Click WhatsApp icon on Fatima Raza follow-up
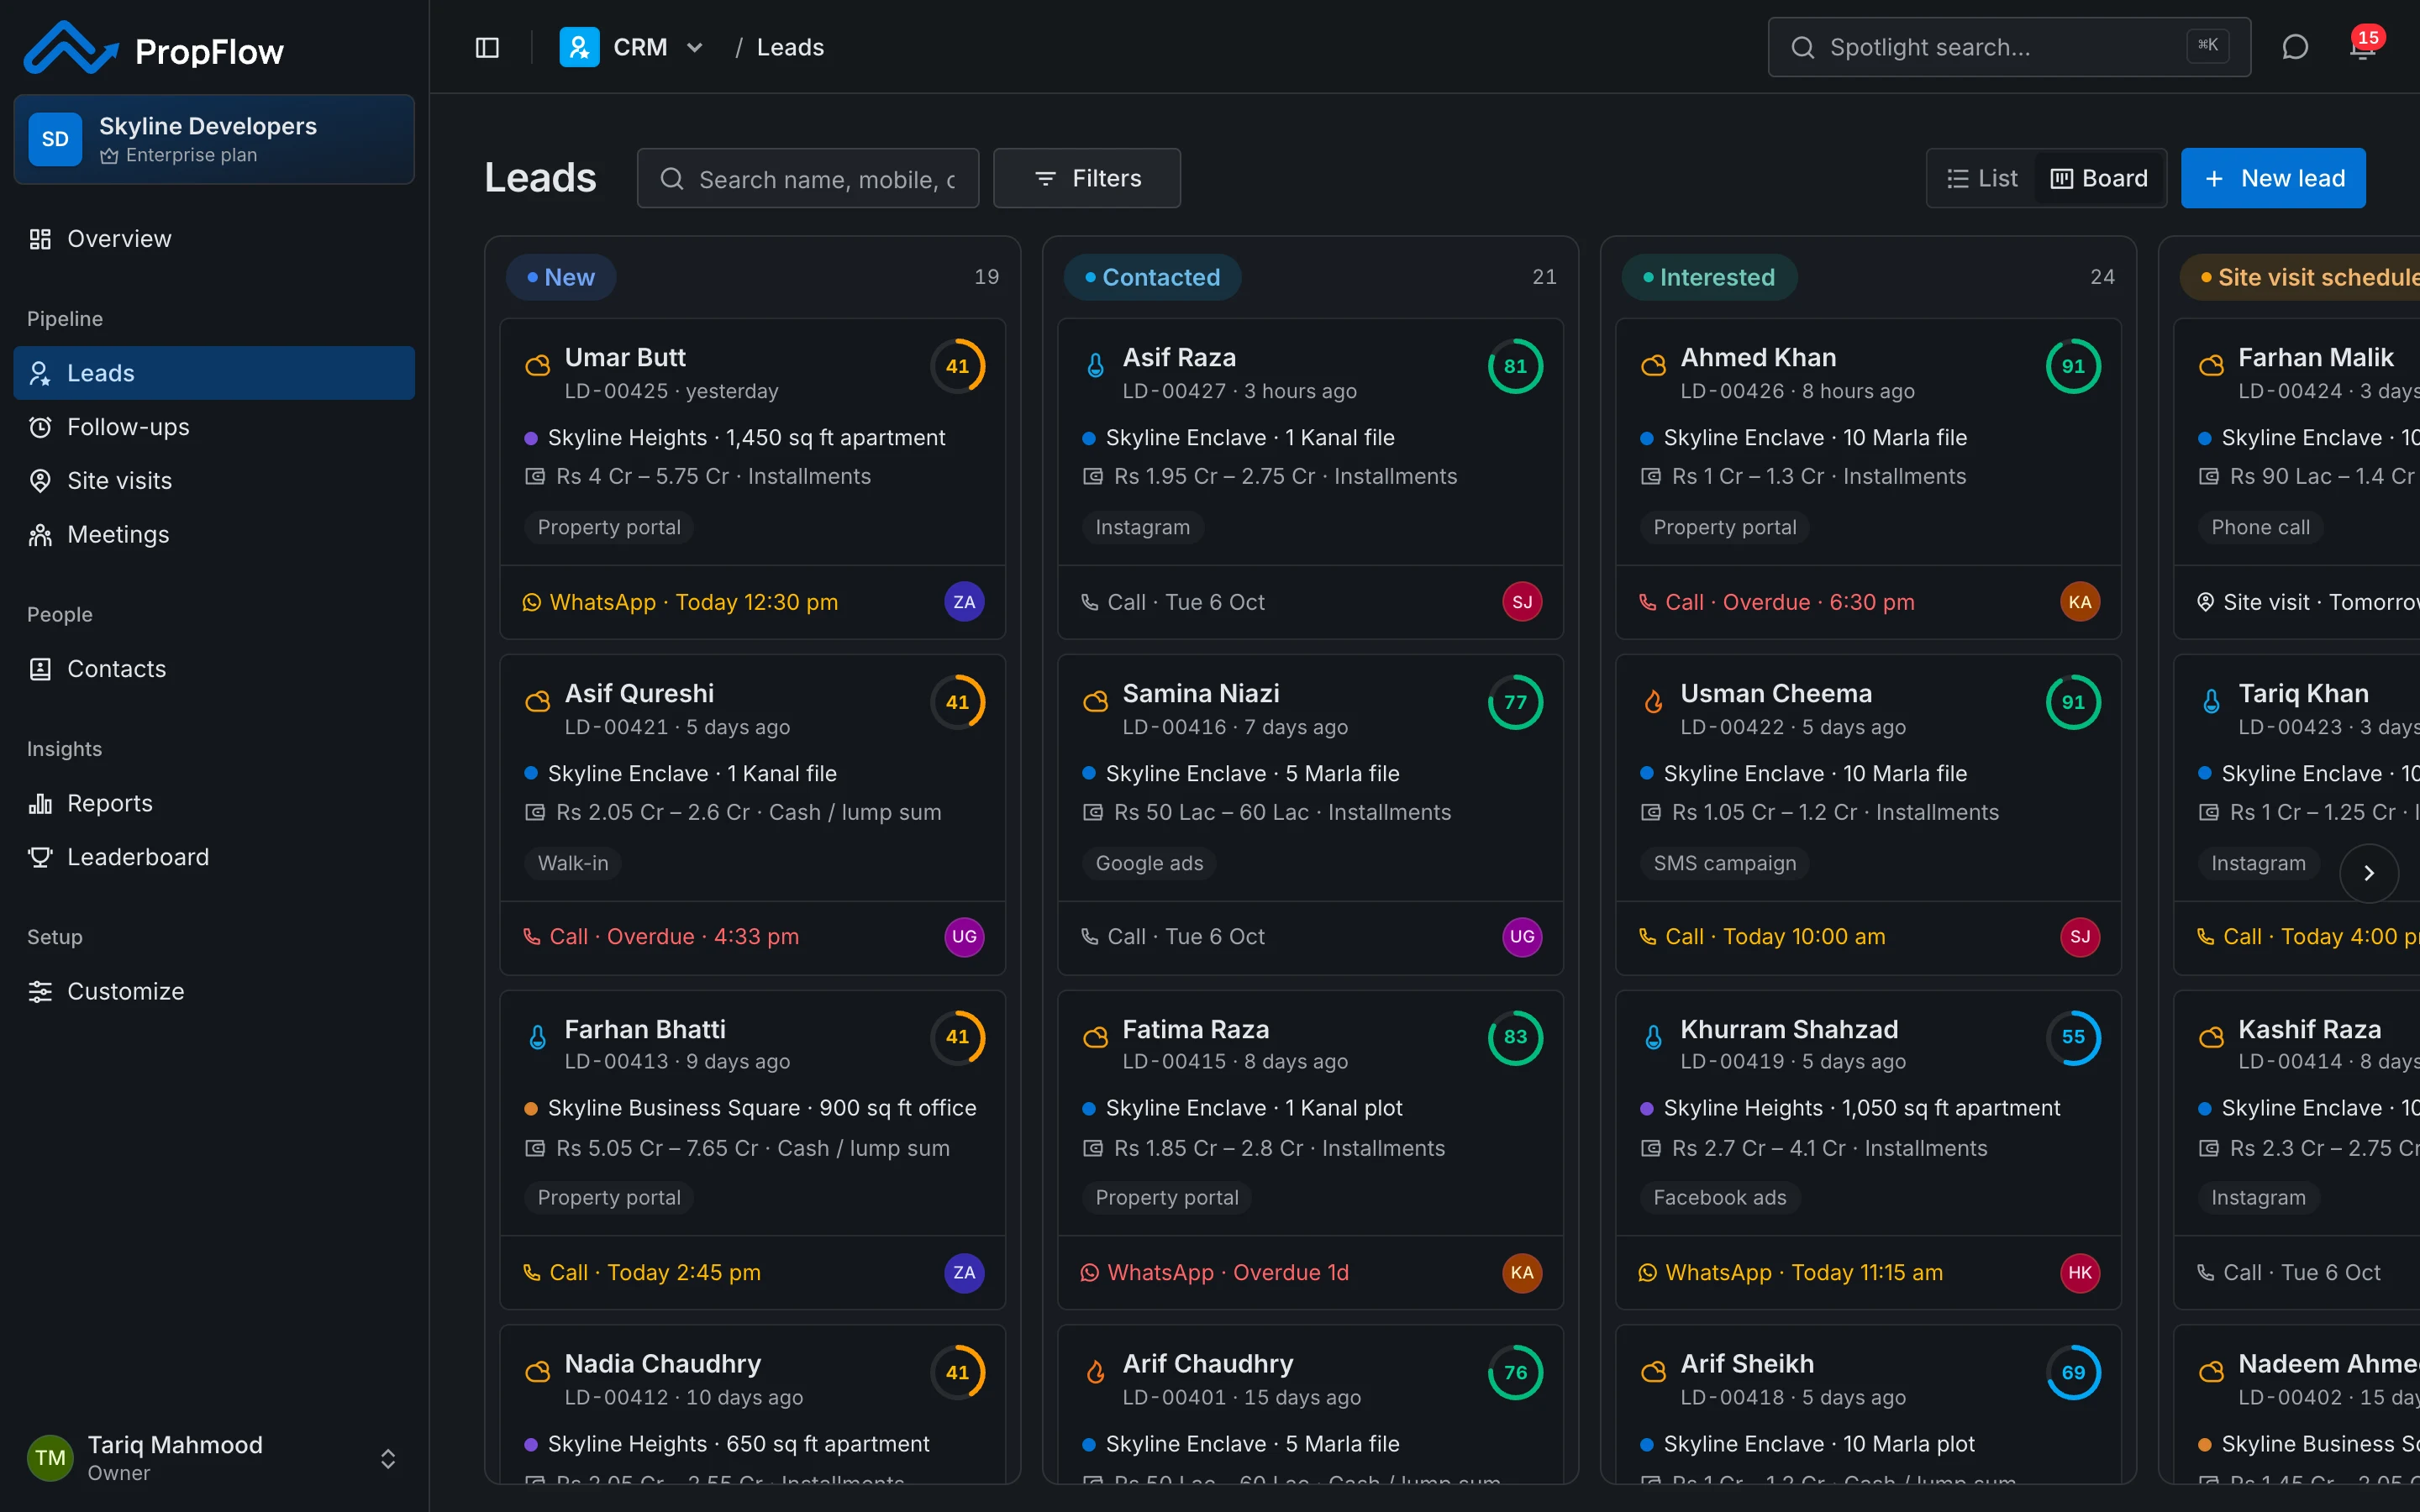2420x1512 pixels. (1090, 1272)
